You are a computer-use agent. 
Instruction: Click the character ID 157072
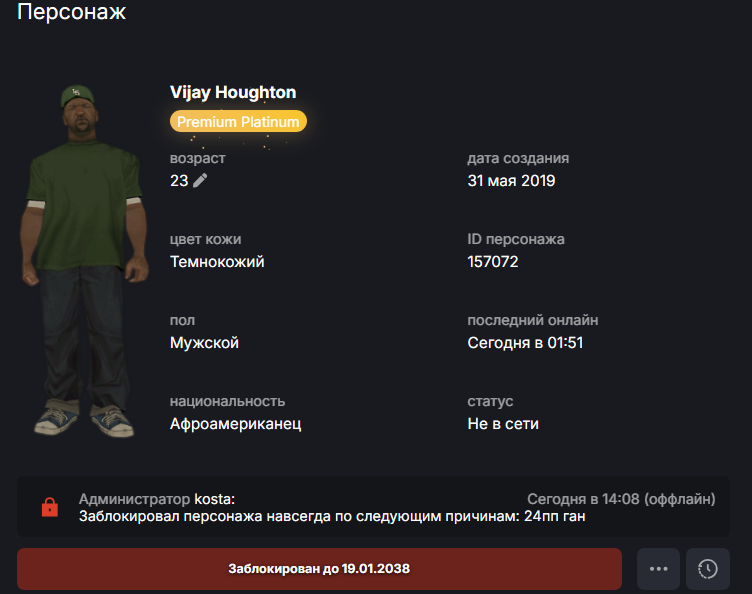click(493, 262)
